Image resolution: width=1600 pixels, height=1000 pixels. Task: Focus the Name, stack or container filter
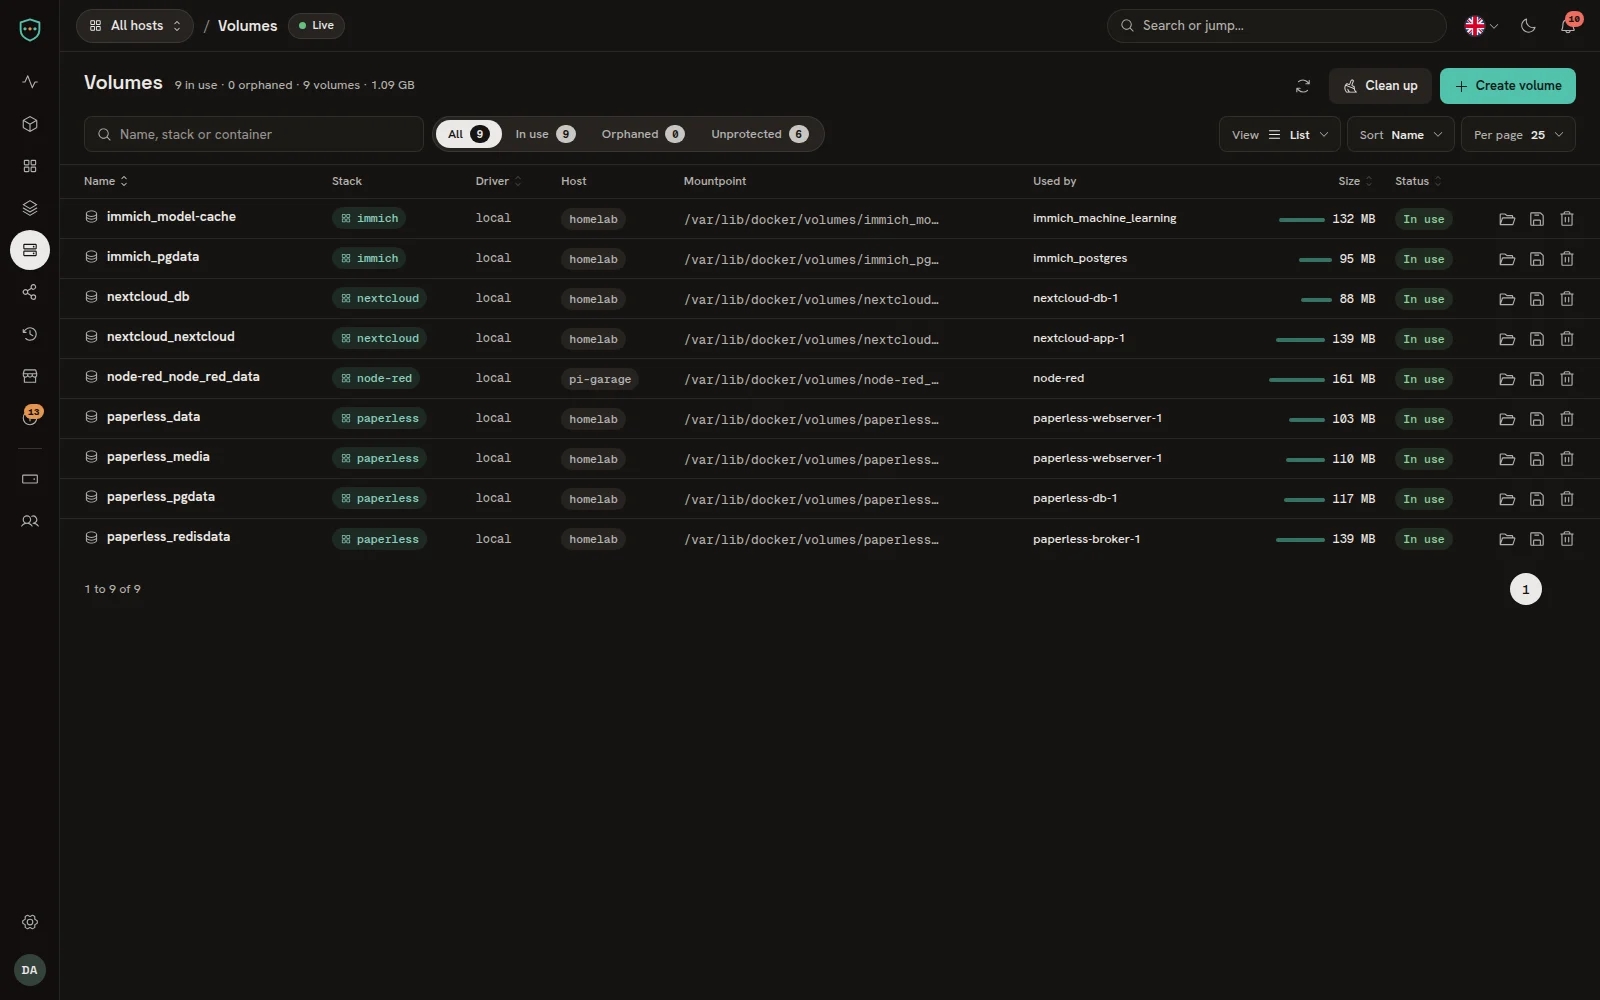click(254, 135)
